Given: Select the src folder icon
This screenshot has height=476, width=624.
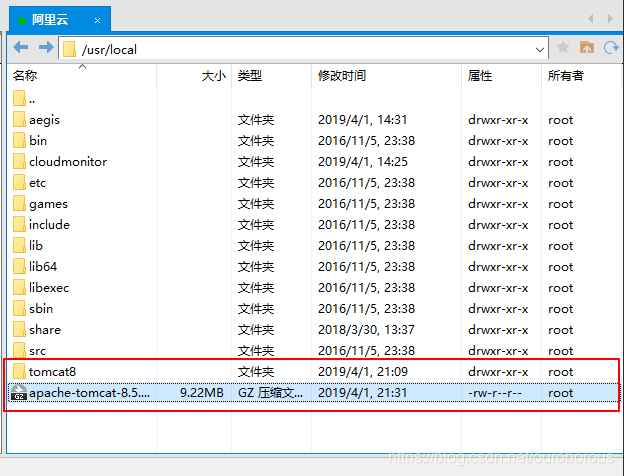Looking at the screenshot, I should (19, 350).
